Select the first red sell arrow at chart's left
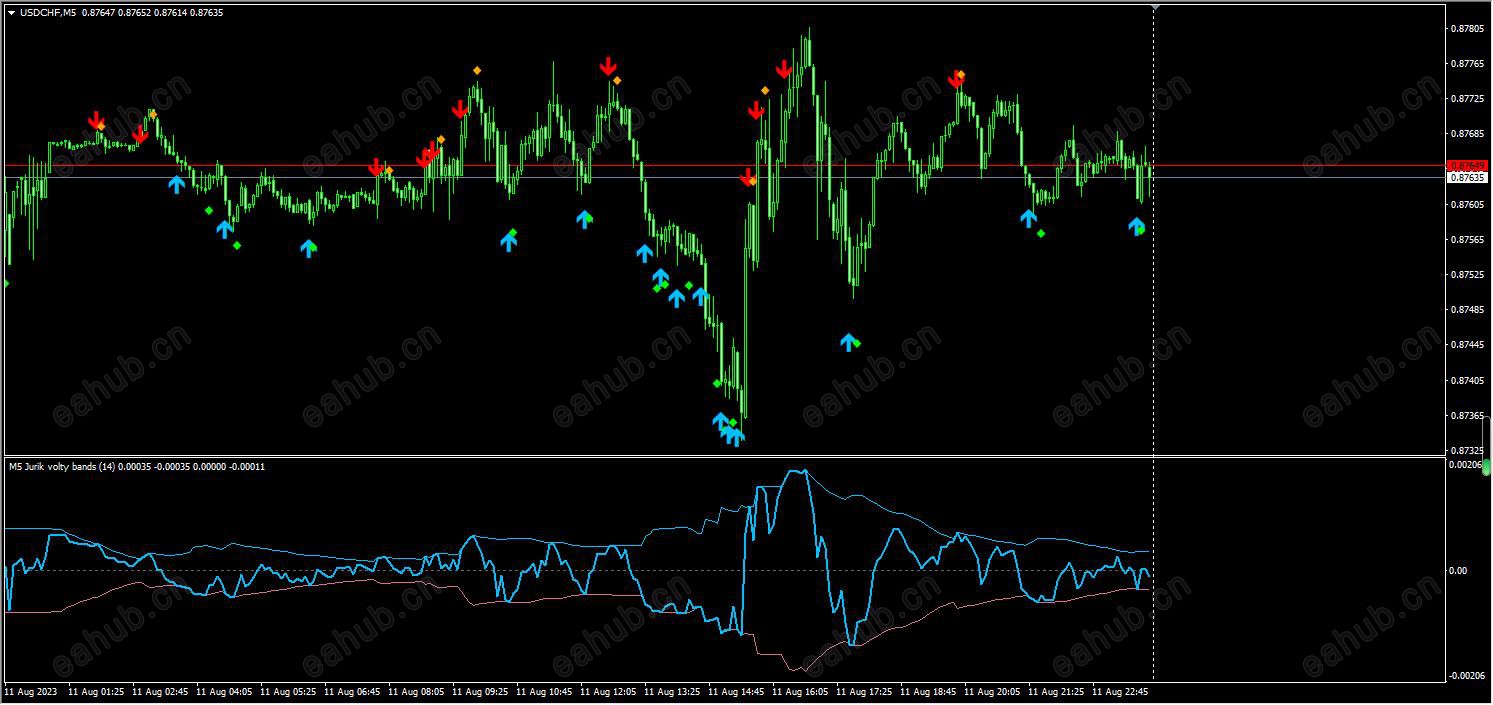Image resolution: width=1493 pixels, height=705 pixels. click(x=95, y=120)
